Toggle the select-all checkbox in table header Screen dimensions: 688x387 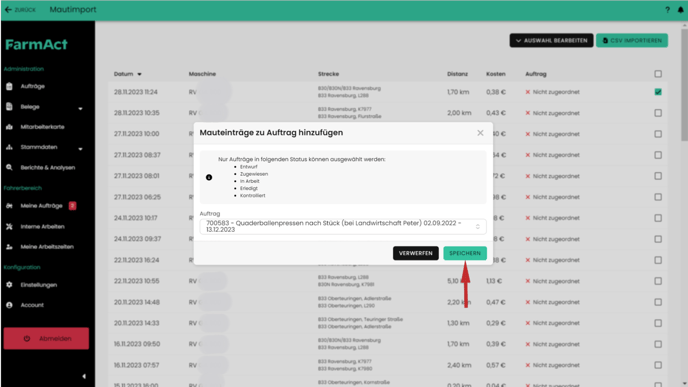[658, 74]
